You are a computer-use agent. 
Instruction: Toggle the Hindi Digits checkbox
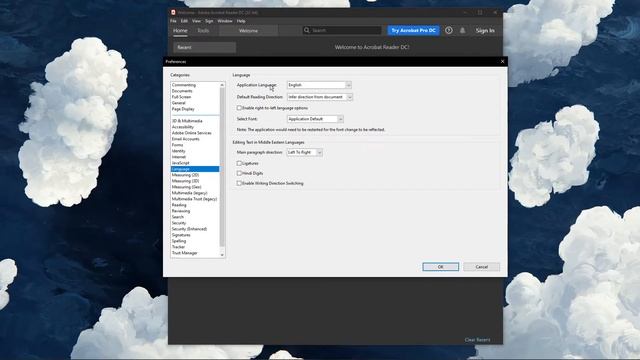click(239, 173)
